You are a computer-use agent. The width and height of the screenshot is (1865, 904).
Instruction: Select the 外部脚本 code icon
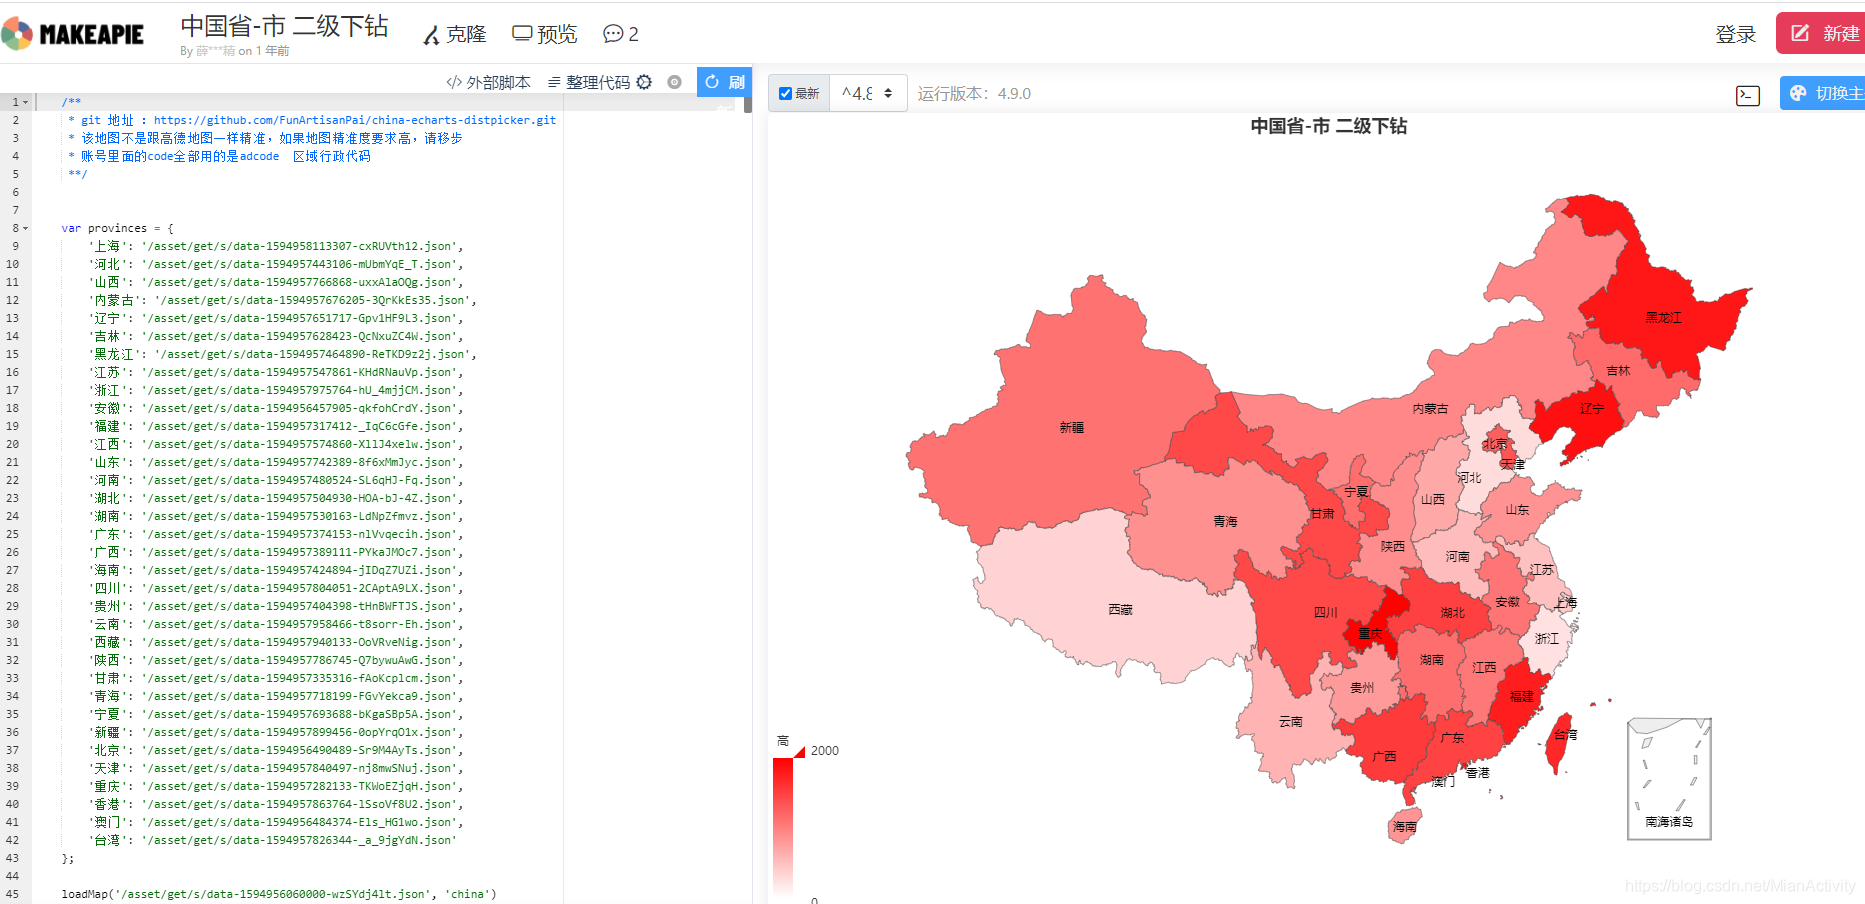(455, 82)
